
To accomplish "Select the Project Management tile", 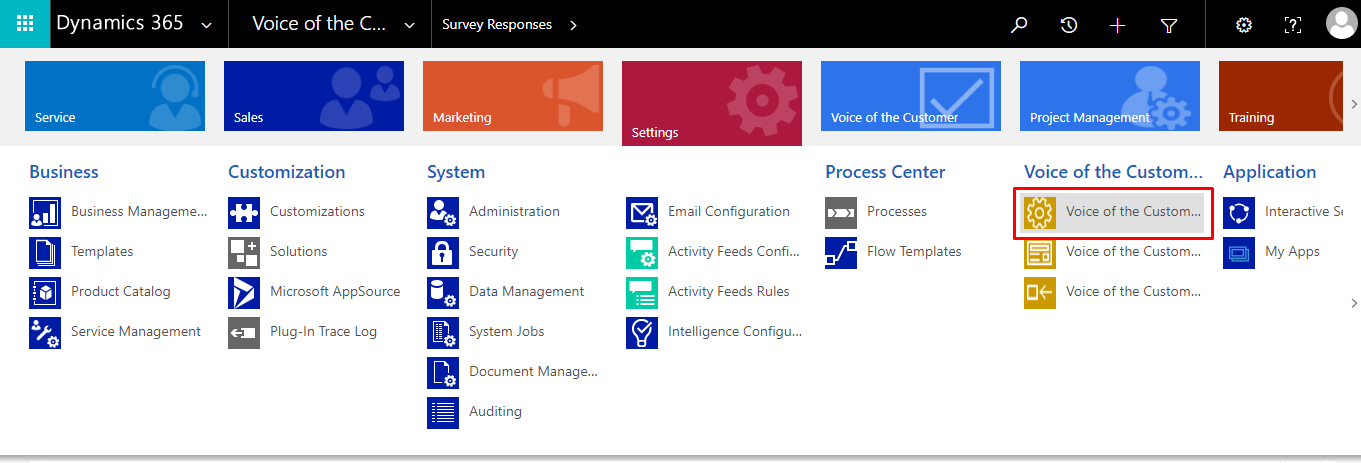I will pos(1110,96).
